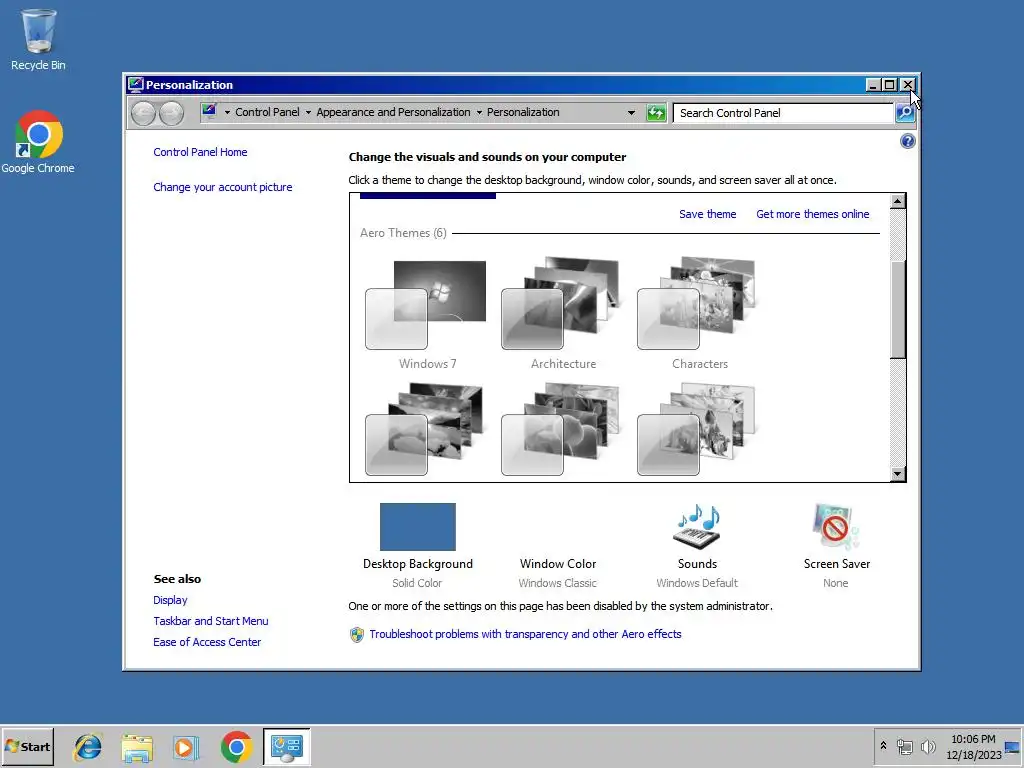This screenshot has width=1024, height=768.
Task: Show hidden tray icons
Action: (x=884, y=746)
